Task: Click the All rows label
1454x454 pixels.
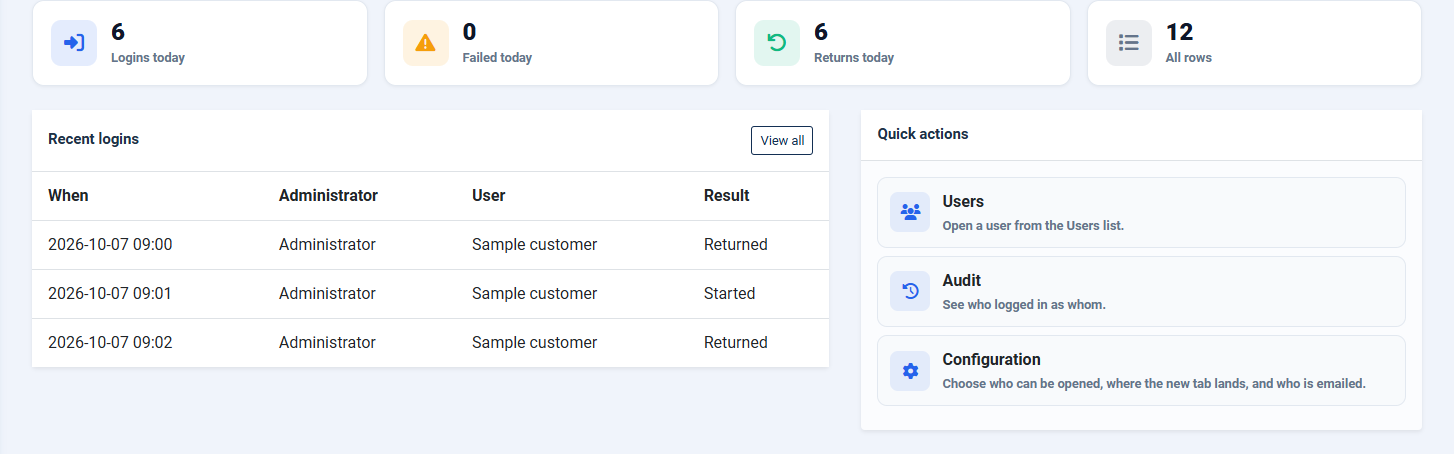Action: (x=1189, y=58)
